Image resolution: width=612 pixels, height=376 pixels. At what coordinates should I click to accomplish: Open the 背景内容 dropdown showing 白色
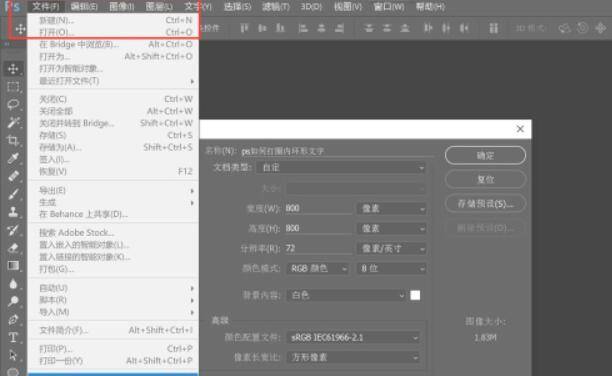pos(347,296)
